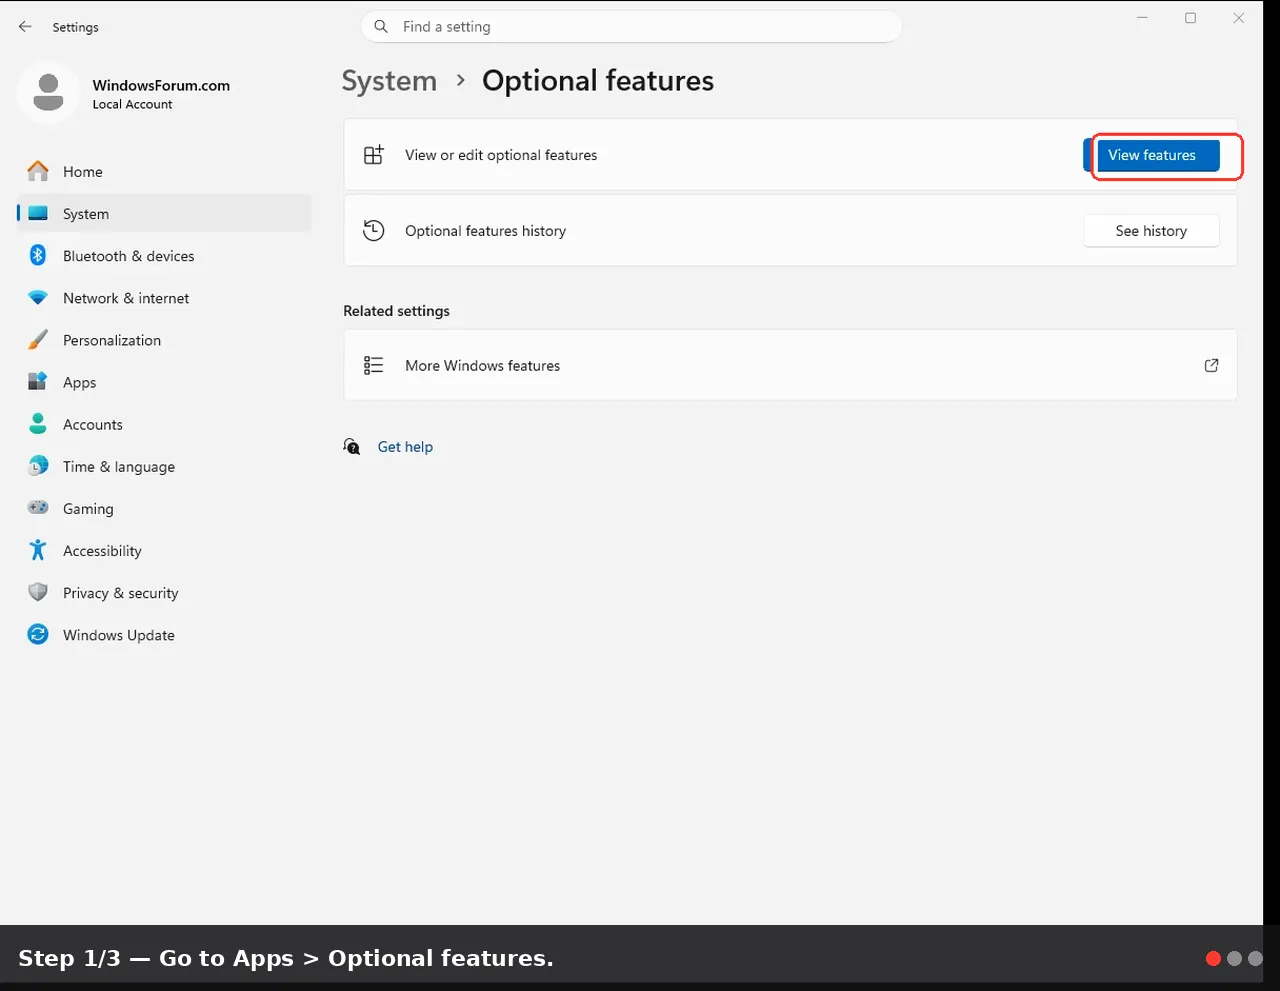Image resolution: width=1280 pixels, height=991 pixels.
Task: Click the Accounts person icon
Action: [x=38, y=424]
